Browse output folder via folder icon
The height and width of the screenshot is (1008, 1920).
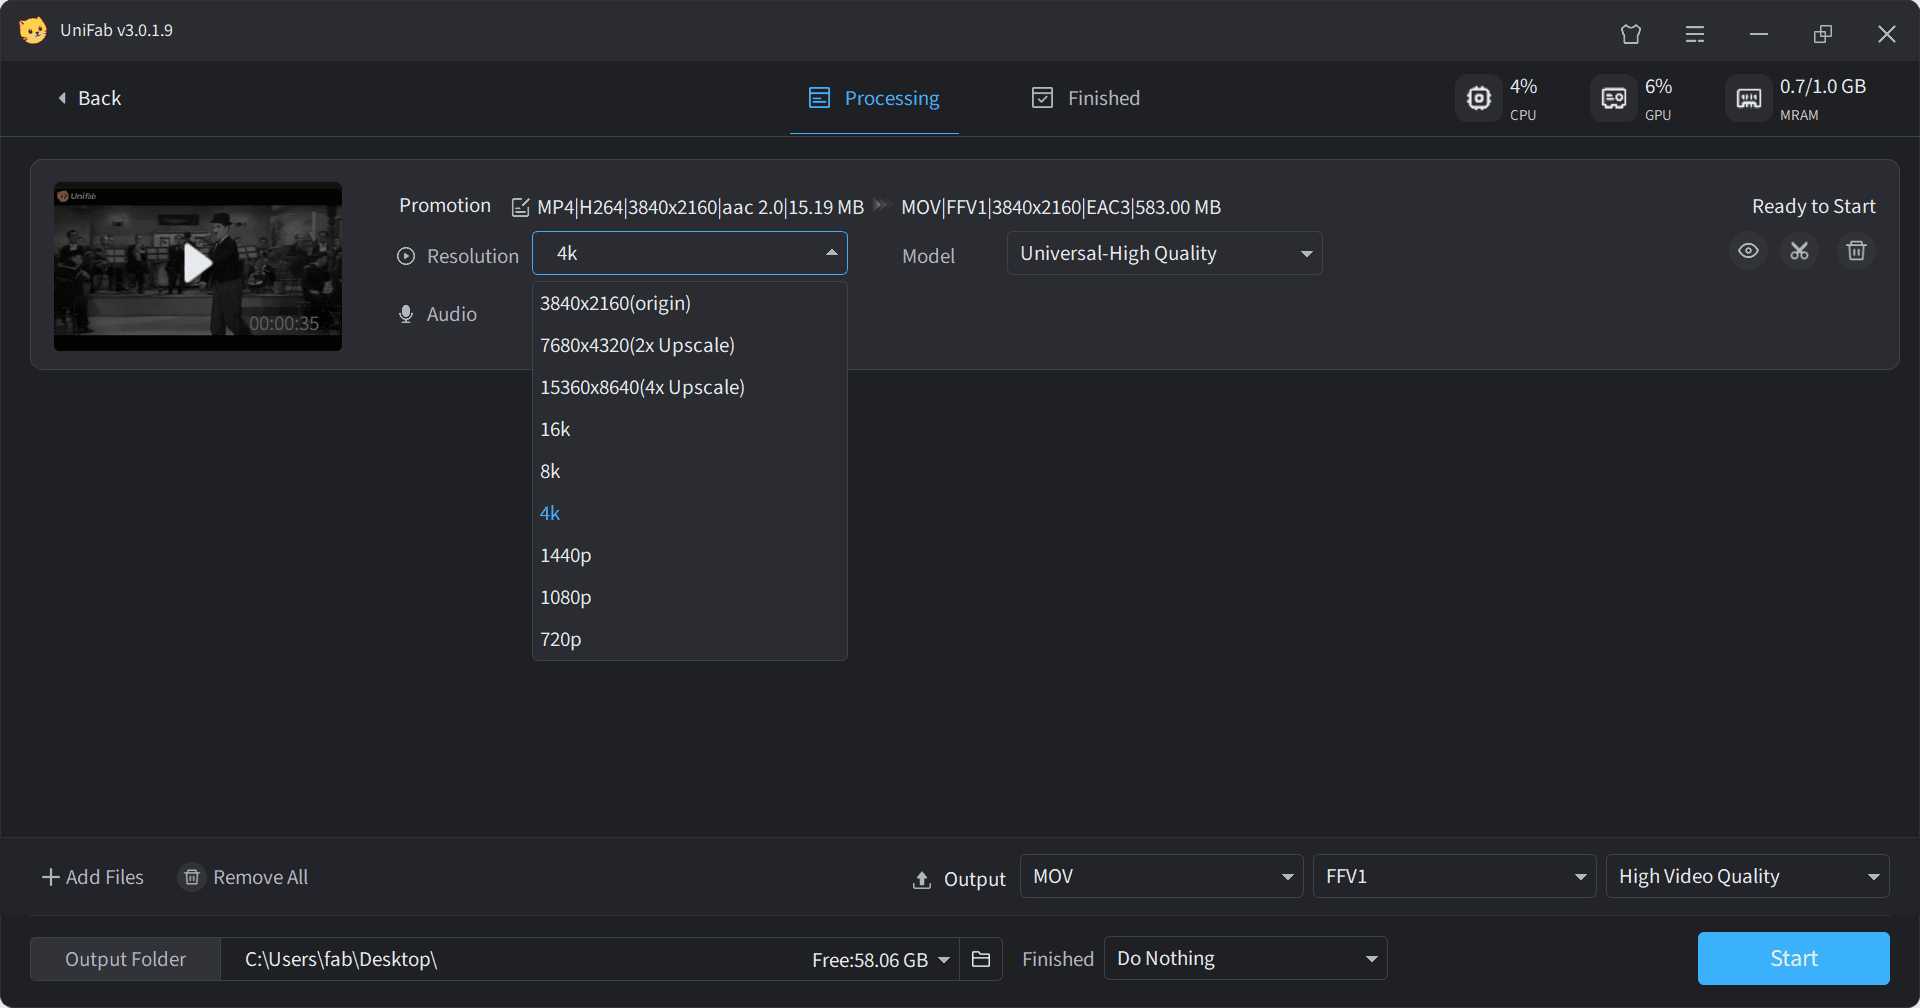coord(981,959)
